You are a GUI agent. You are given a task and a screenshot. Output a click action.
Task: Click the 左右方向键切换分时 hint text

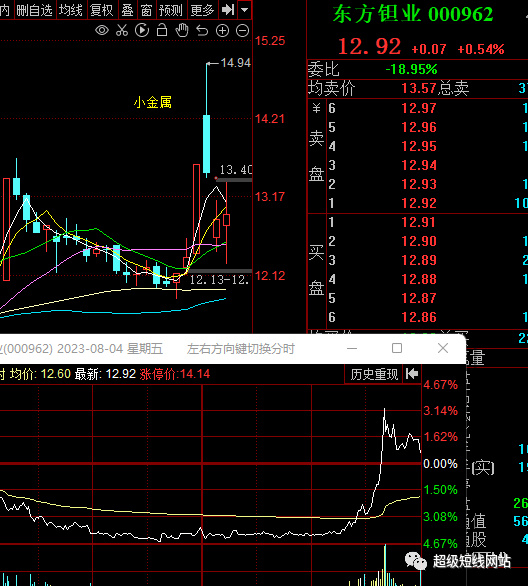[241, 349]
